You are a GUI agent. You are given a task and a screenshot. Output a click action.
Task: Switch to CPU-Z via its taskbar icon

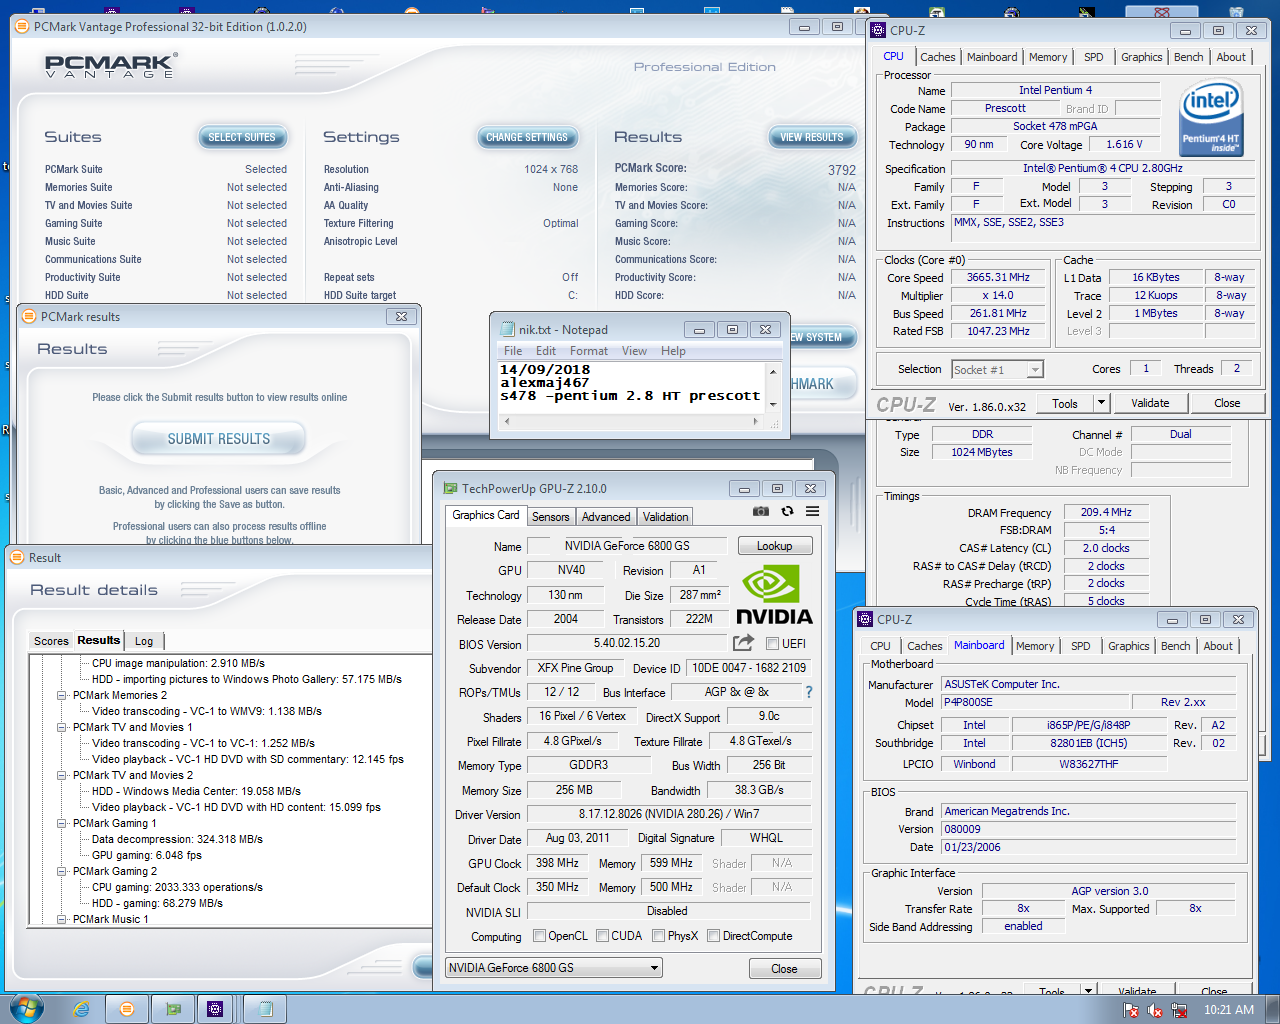[215, 1009]
